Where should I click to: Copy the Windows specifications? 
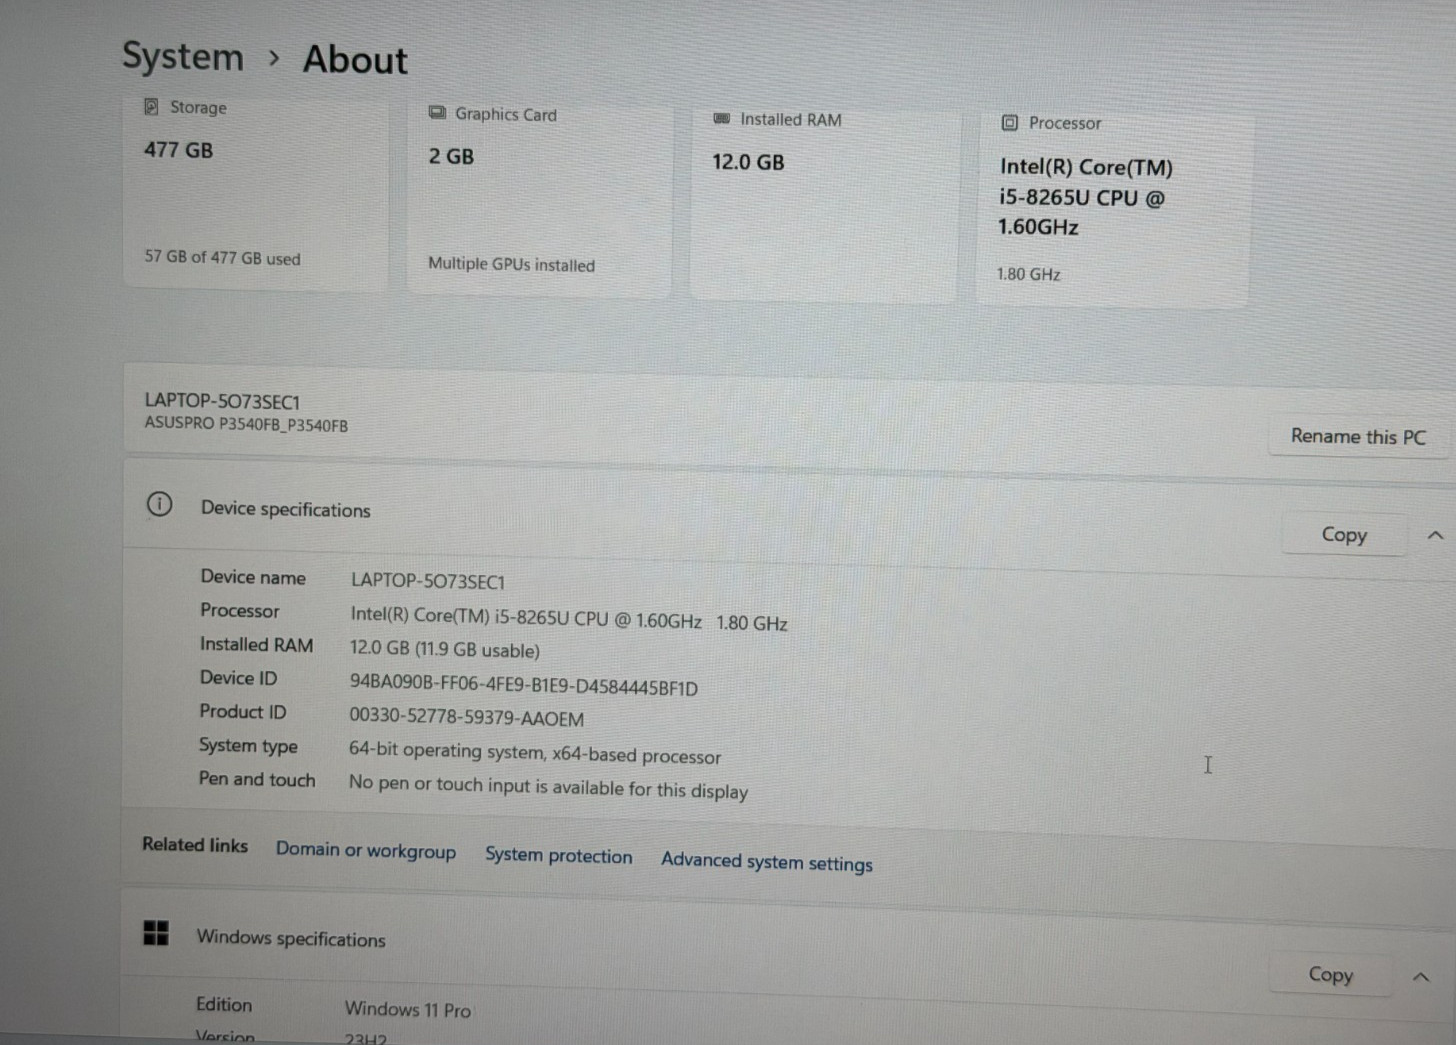(x=1330, y=975)
